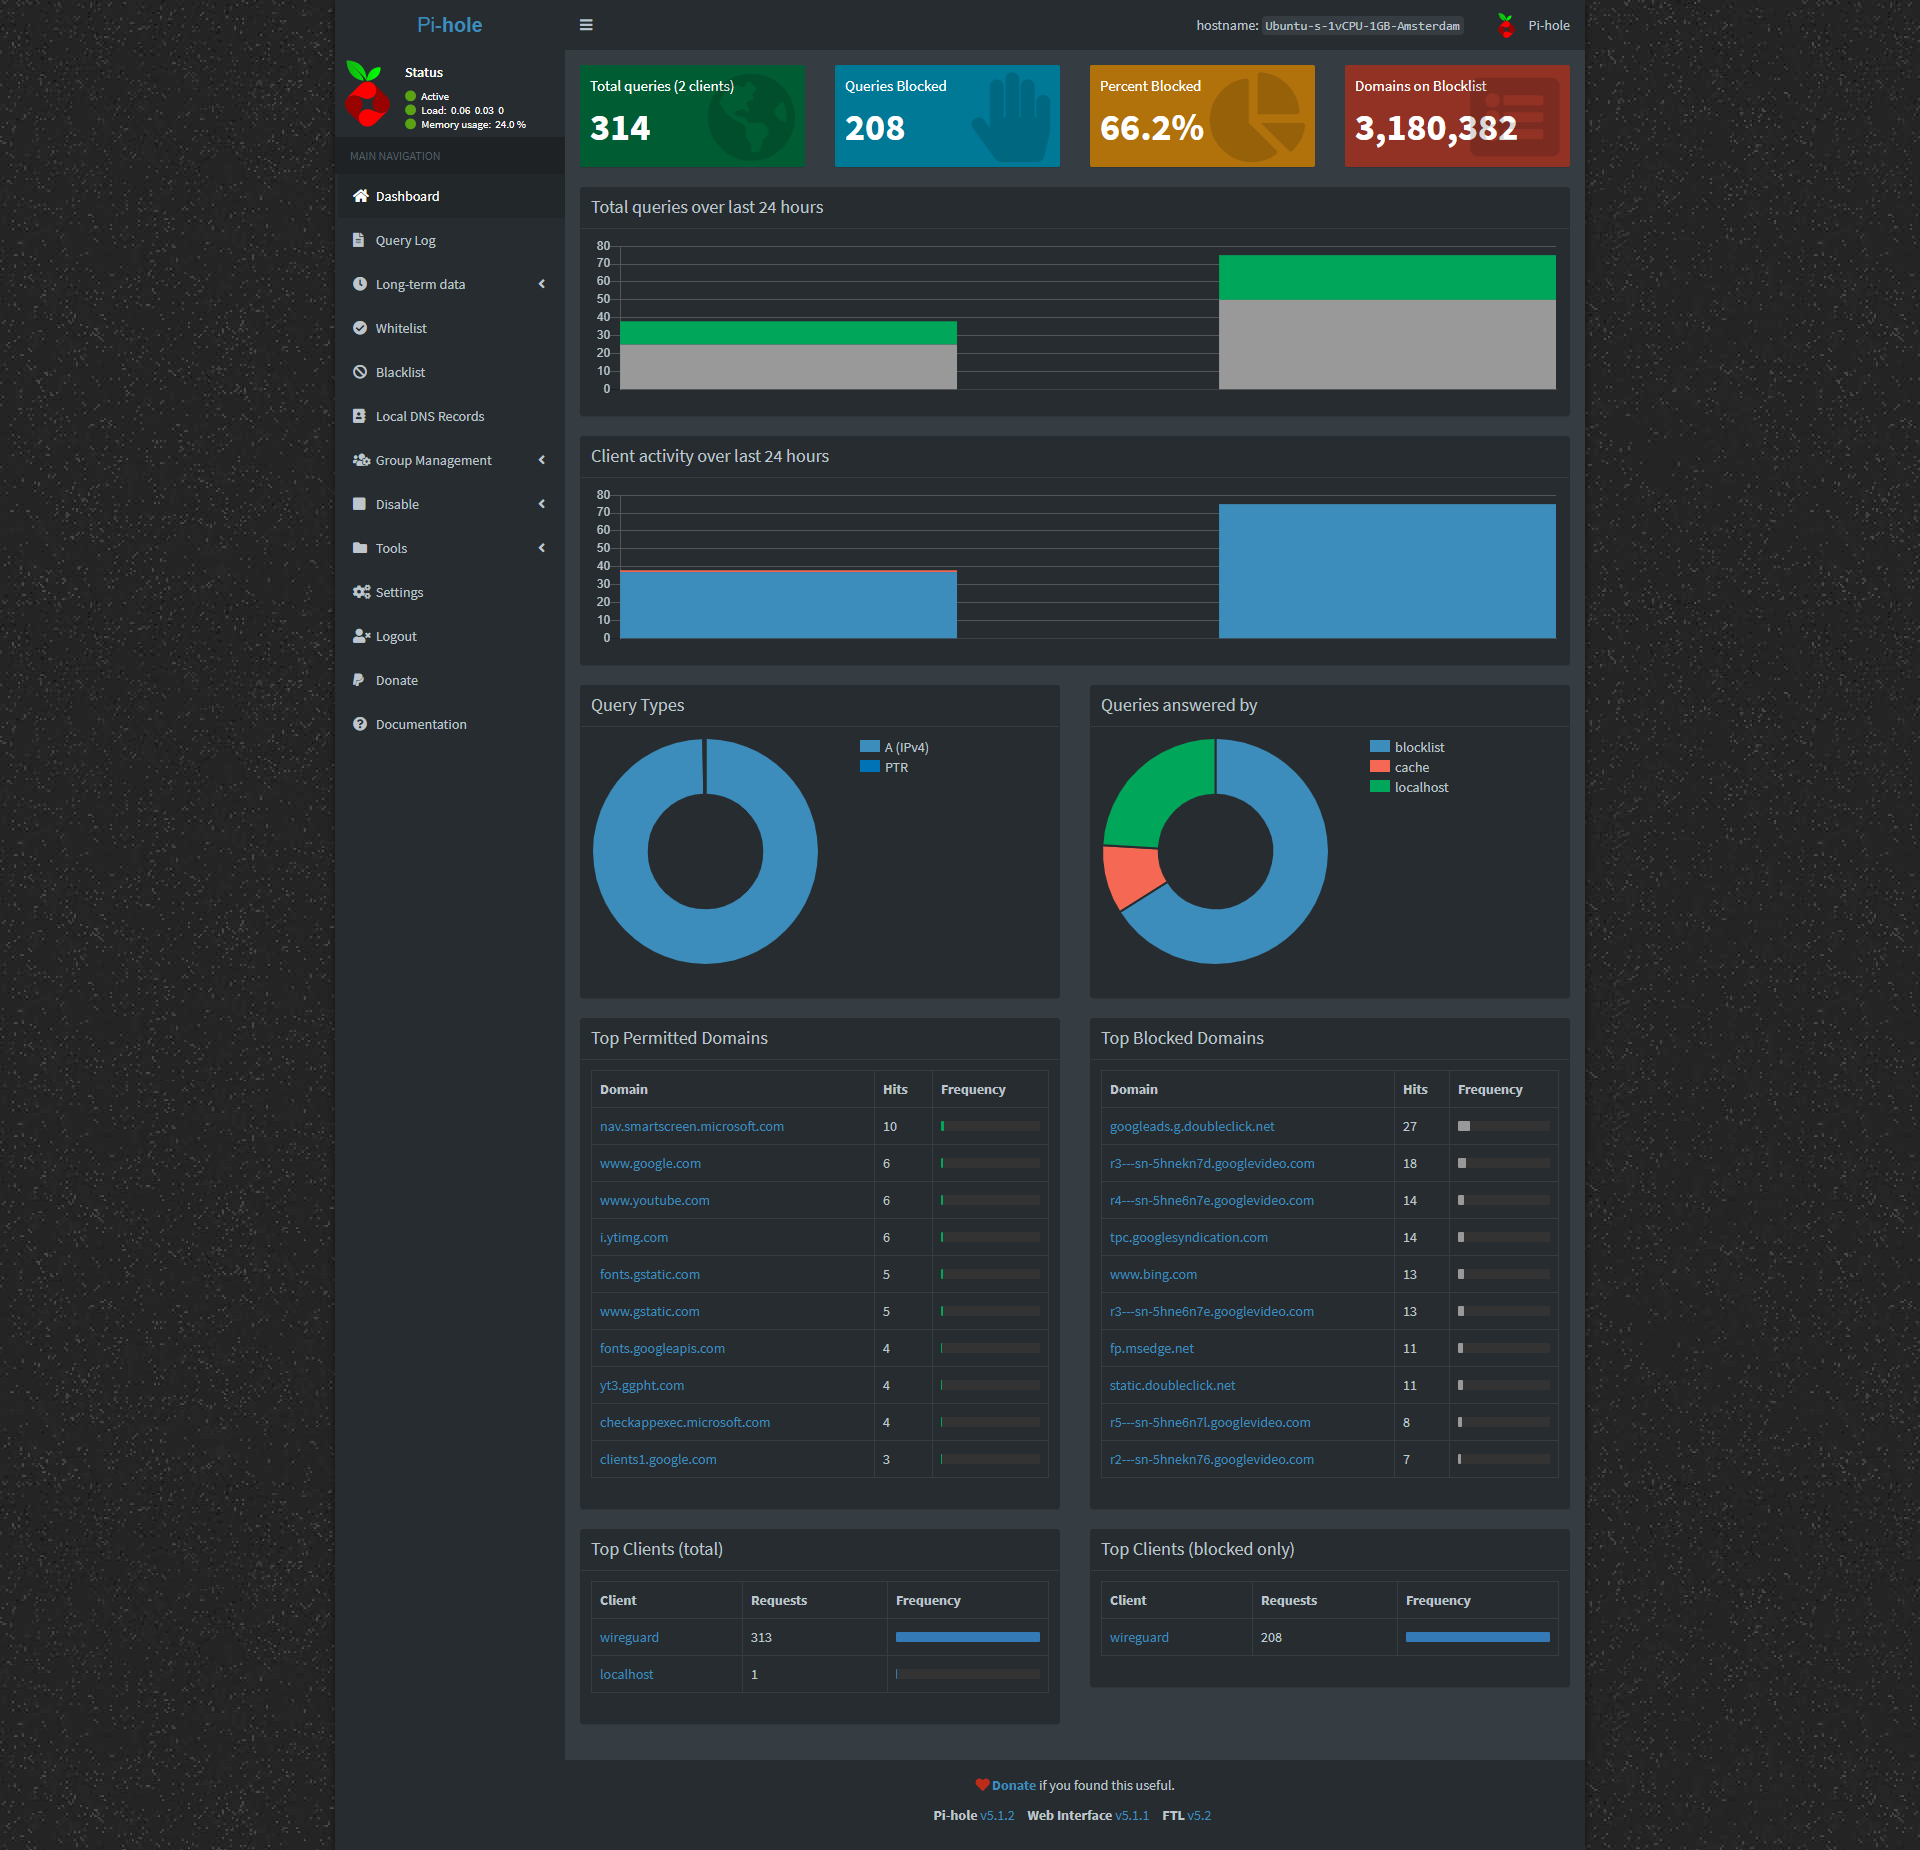
Task: Click the Long-term data clock icon
Action: click(x=360, y=284)
